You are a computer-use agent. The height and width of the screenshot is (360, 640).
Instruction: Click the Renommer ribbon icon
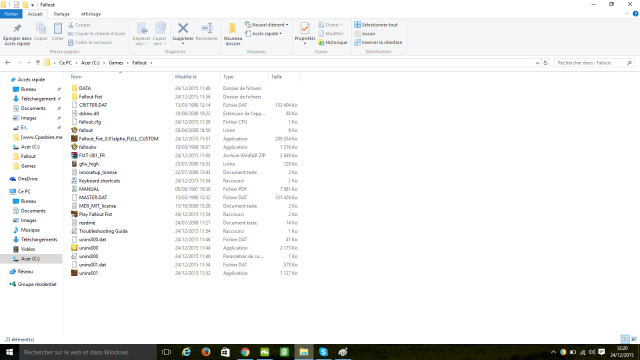click(207, 28)
